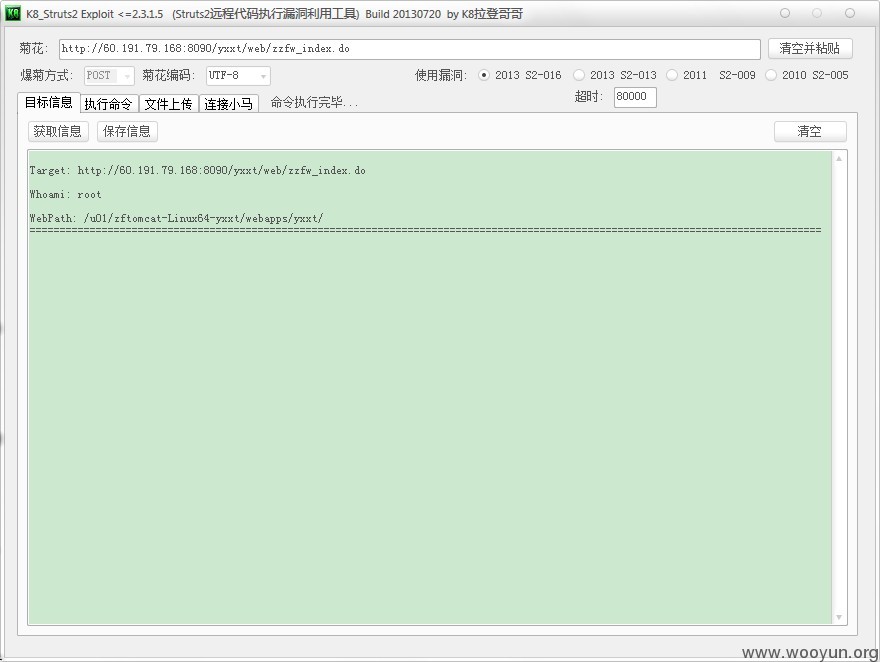
Task: Select the 2010 S2-005 vulnerability radio button
Action: (771, 75)
